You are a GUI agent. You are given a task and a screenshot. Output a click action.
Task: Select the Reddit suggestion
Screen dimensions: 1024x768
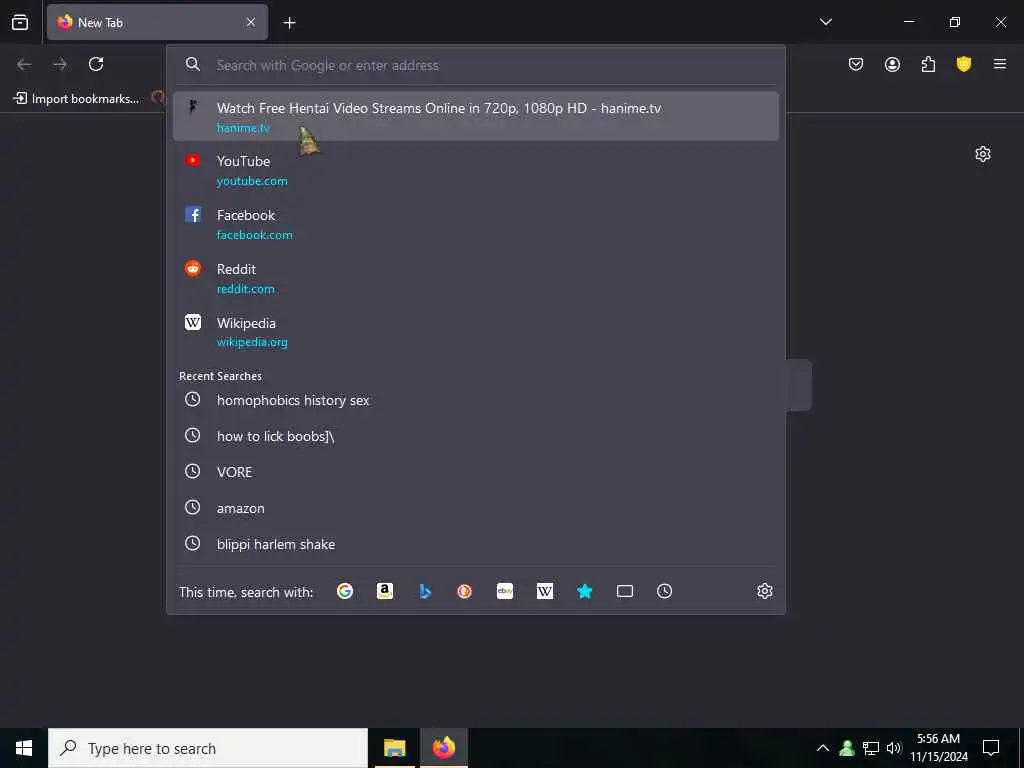475,278
